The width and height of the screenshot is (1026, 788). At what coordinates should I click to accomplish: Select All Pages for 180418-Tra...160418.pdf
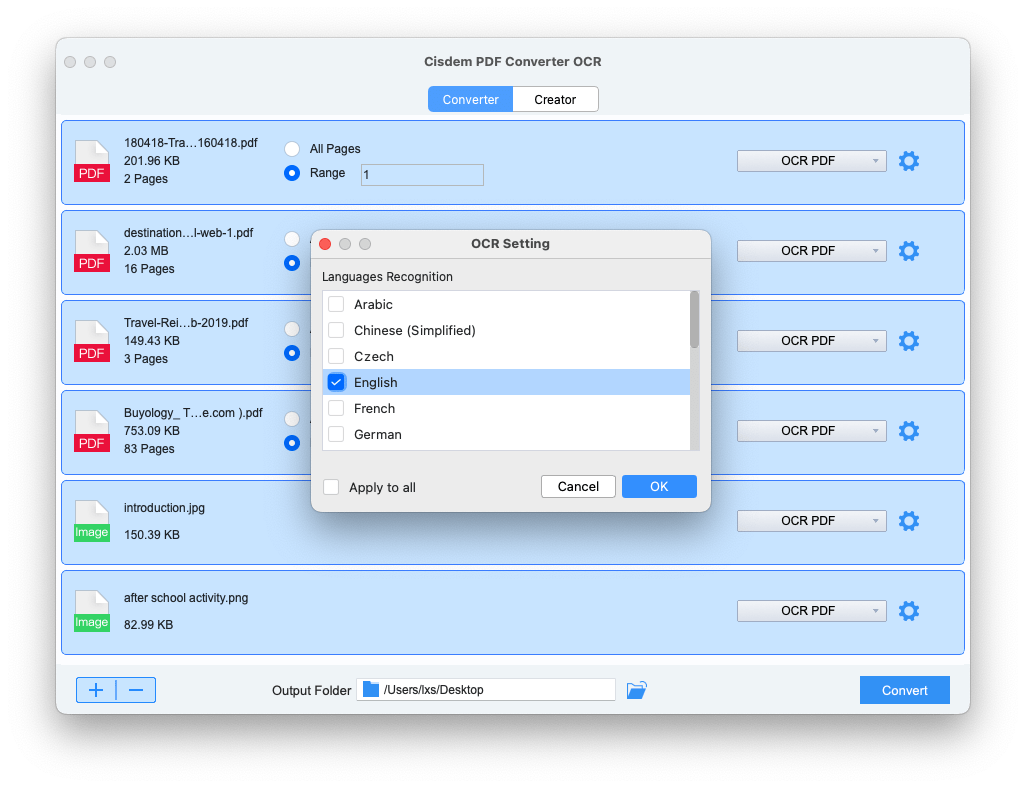pyautogui.click(x=291, y=147)
